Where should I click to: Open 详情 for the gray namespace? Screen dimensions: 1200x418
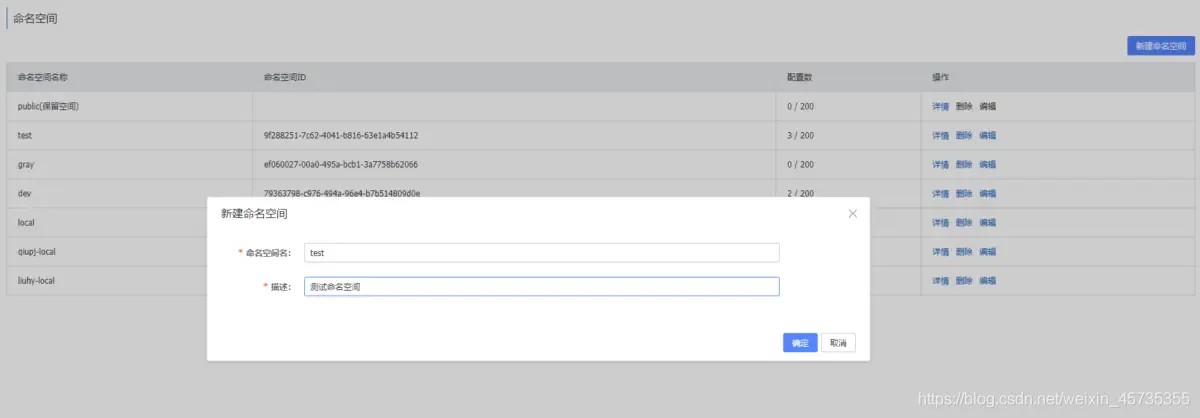940,164
